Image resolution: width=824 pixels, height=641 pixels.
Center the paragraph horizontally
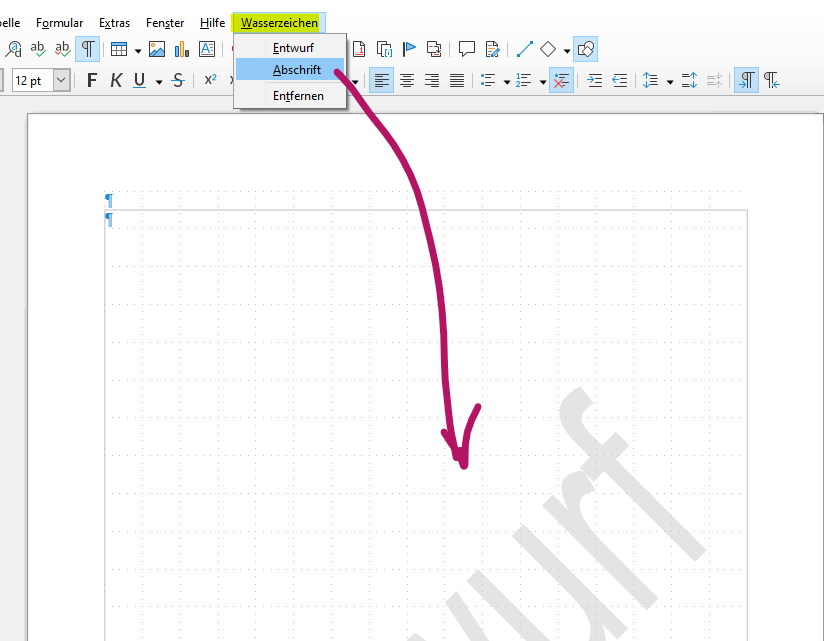coord(407,80)
